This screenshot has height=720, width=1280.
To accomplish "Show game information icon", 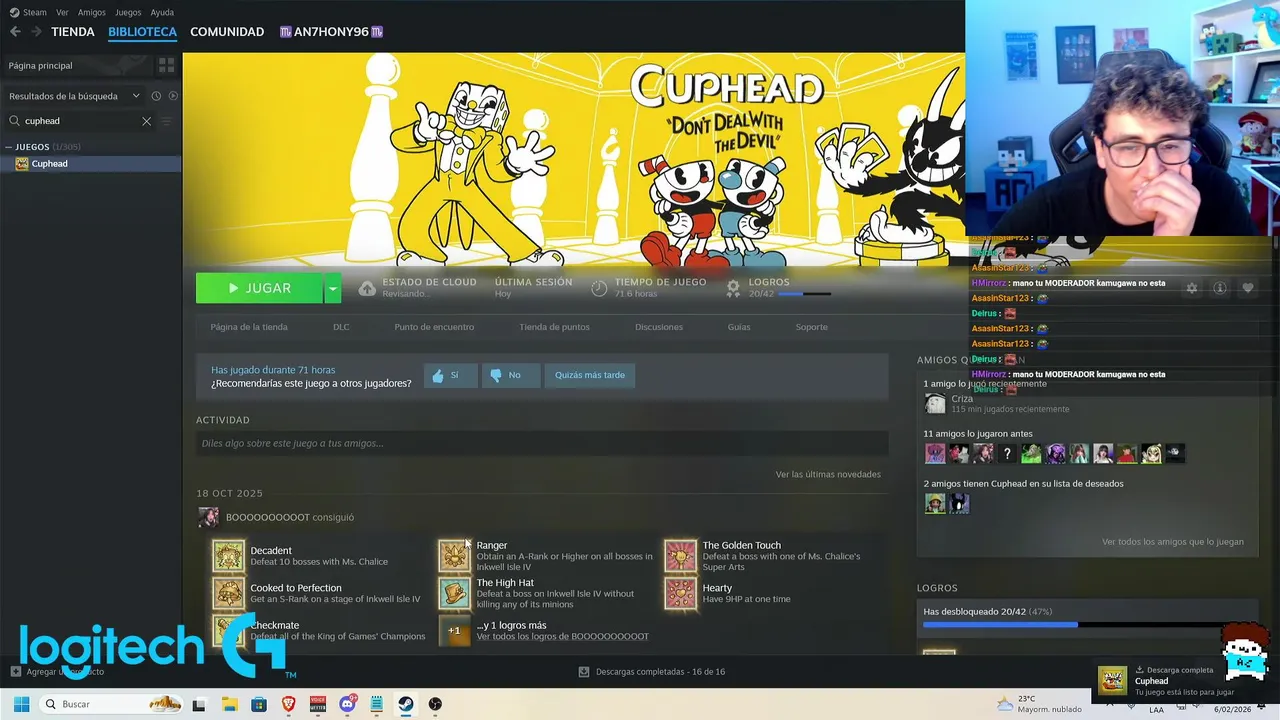I will (1219, 288).
